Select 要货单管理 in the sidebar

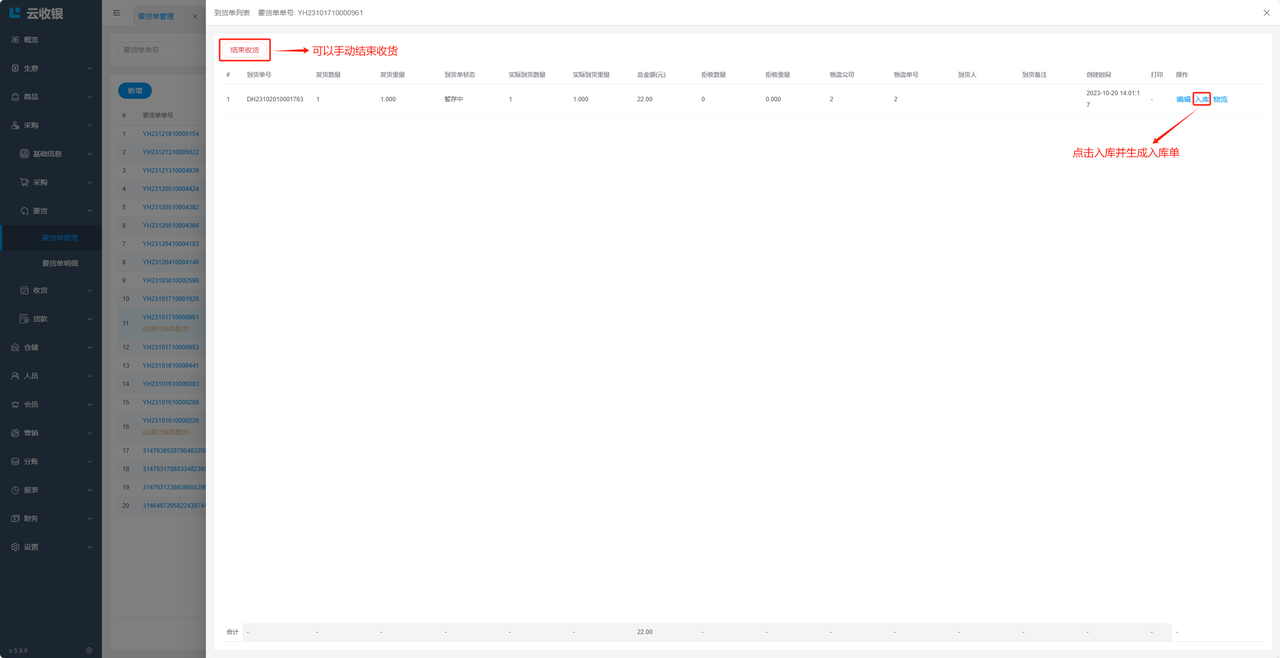click(x=60, y=238)
